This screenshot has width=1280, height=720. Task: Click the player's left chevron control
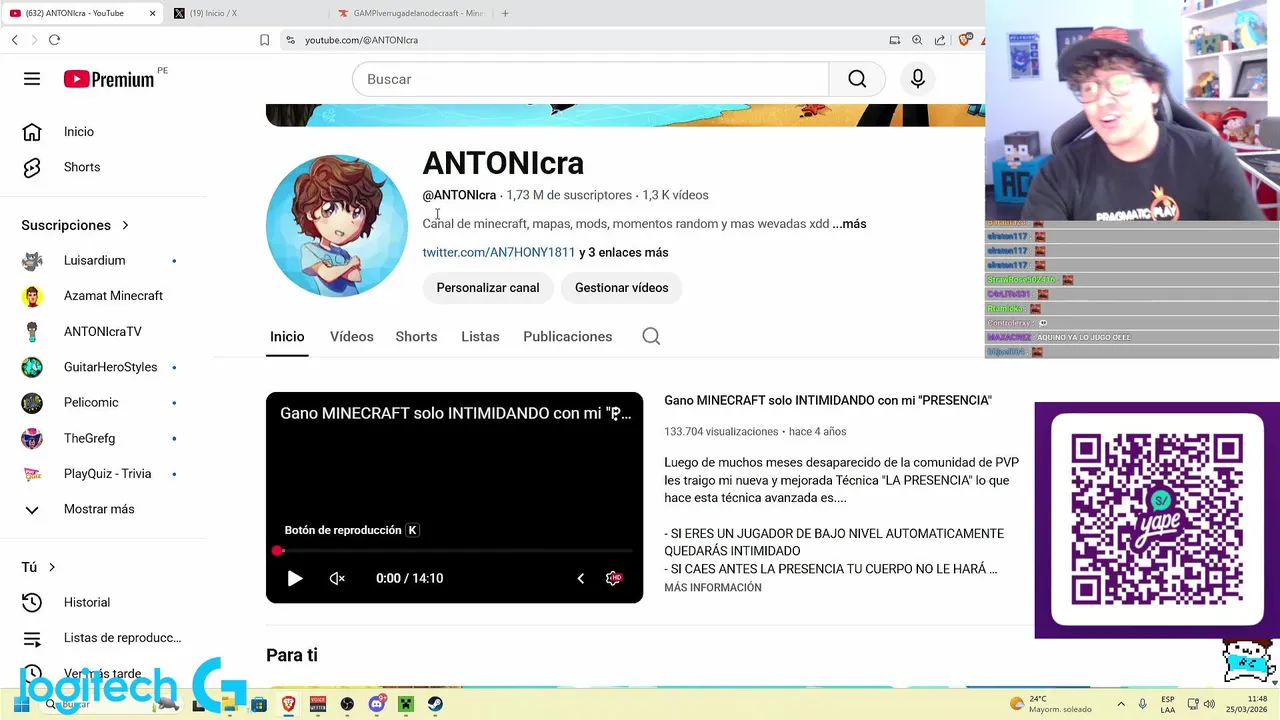coord(580,578)
